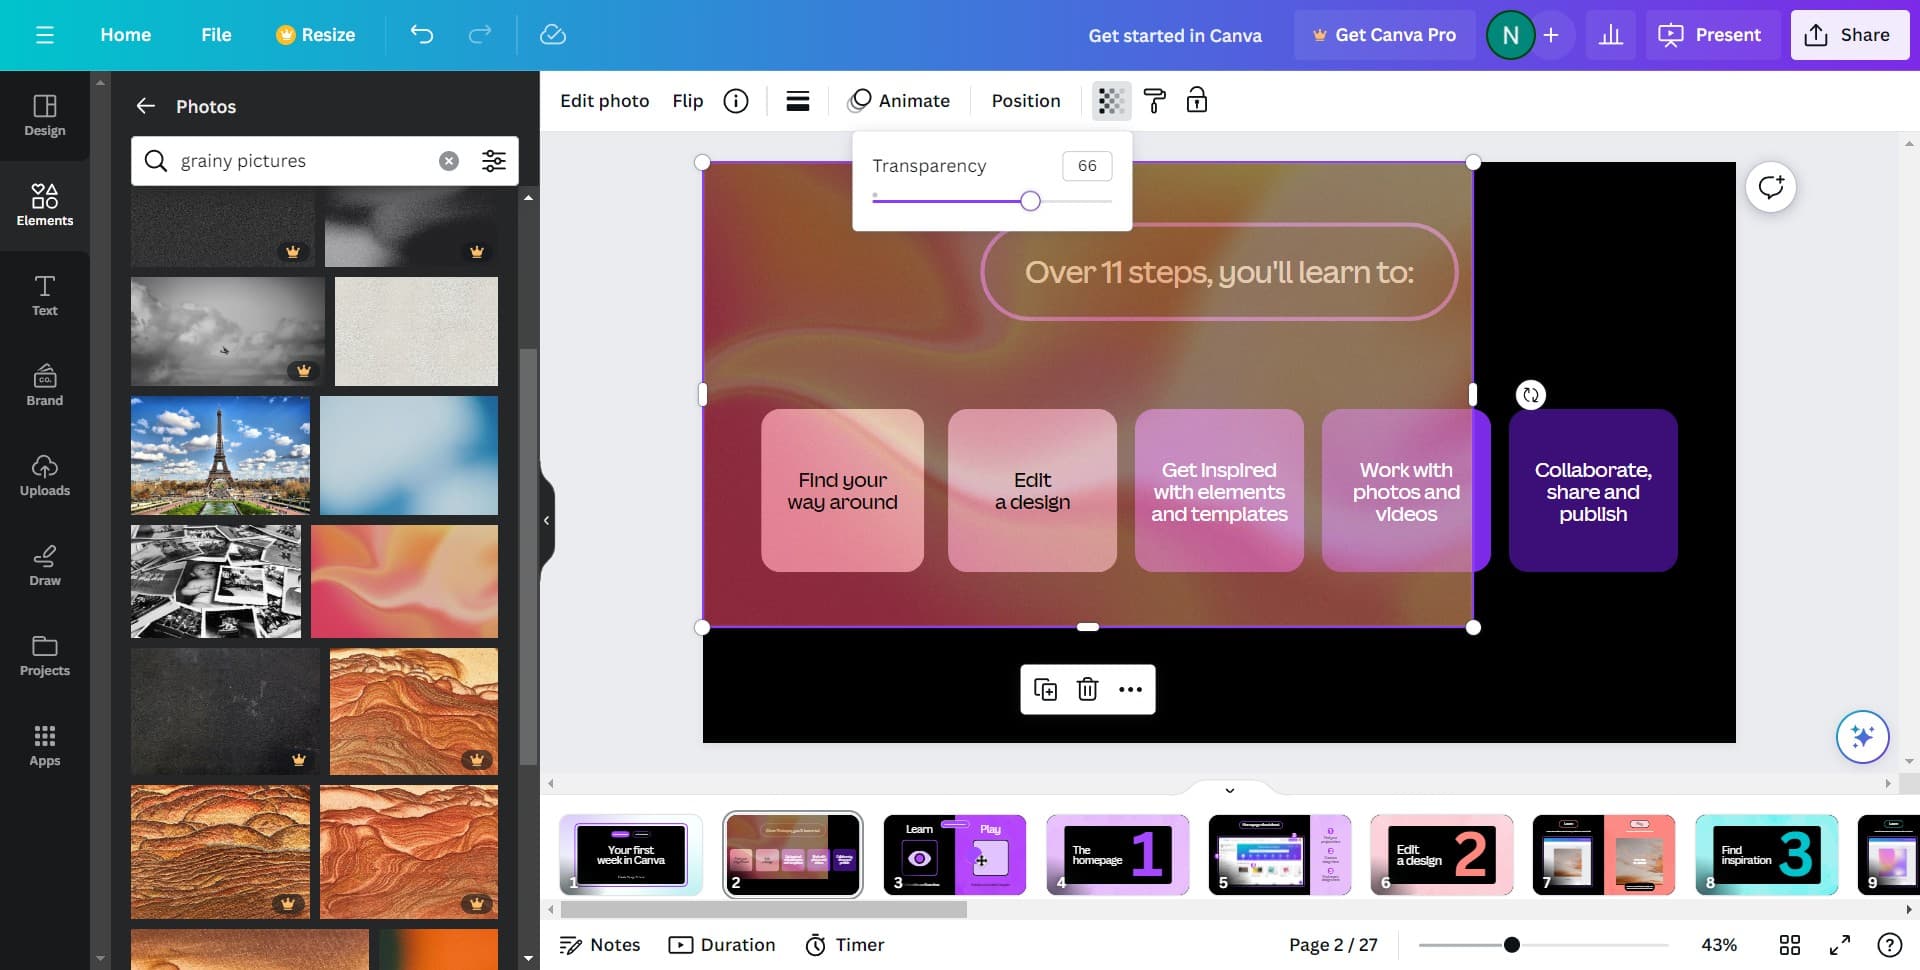Open the search filters icon in Photos
The height and width of the screenshot is (970, 1920).
click(494, 161)
